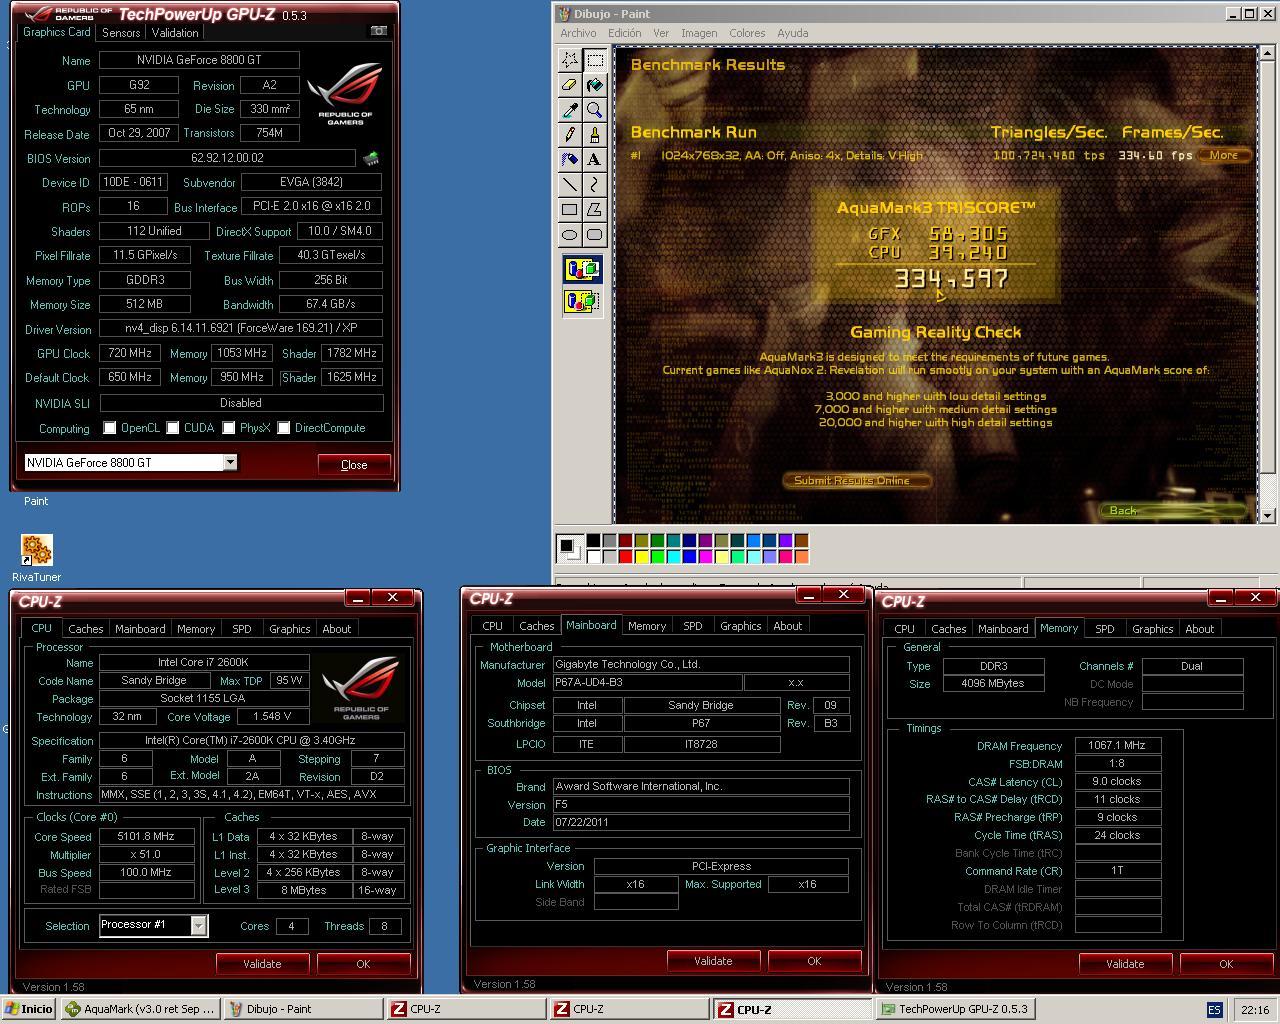Switch to TechPowerUp GPU-Z taskbar item
The width and height of the screenshot is (1280, 1024).
click(x=955, y=1009)
